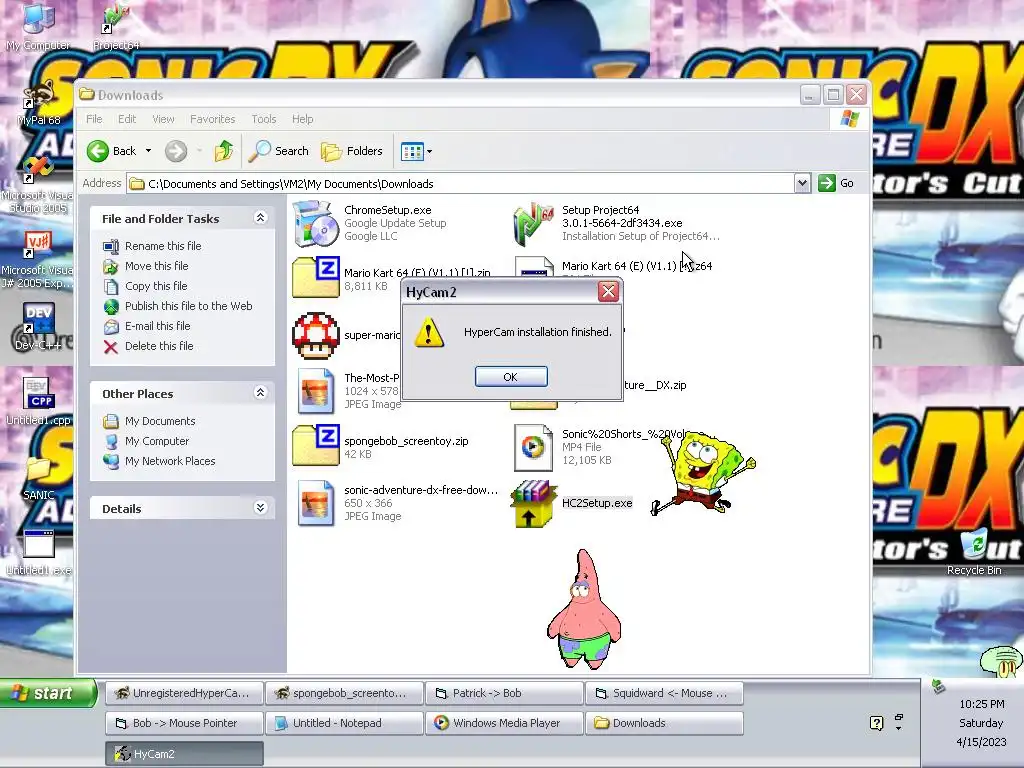Open the View menu
The width and height of the screenshot is (1024, 768).
[x=163, y=119]
